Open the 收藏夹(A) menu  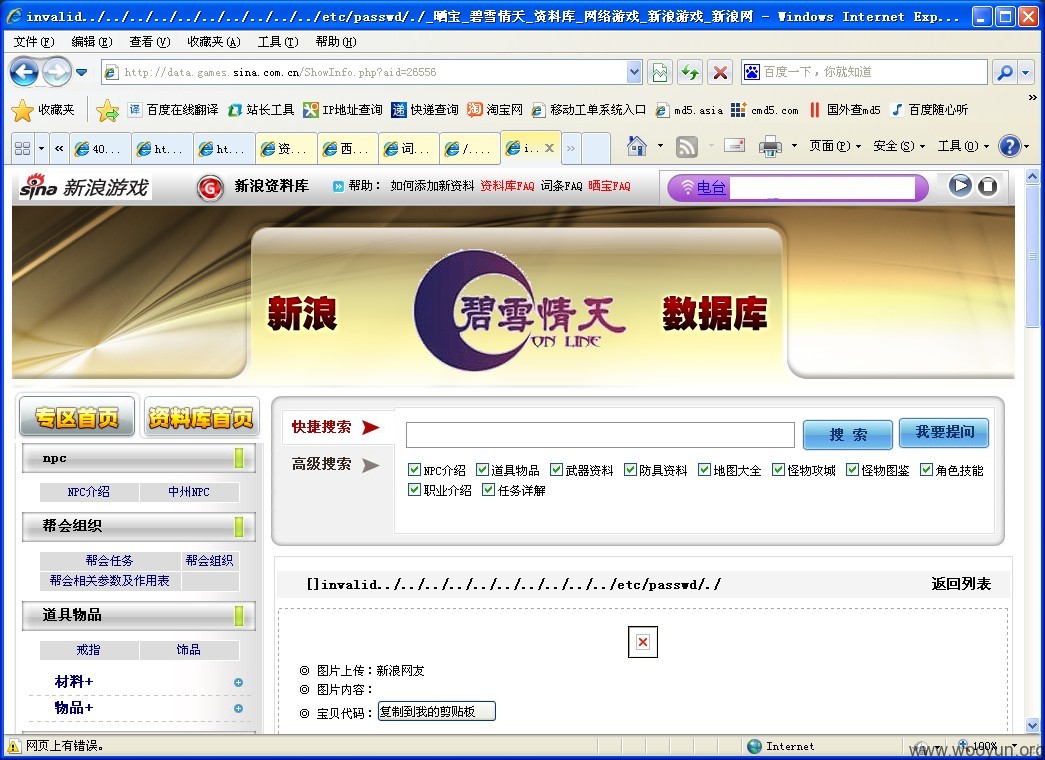tap(213, 42)
